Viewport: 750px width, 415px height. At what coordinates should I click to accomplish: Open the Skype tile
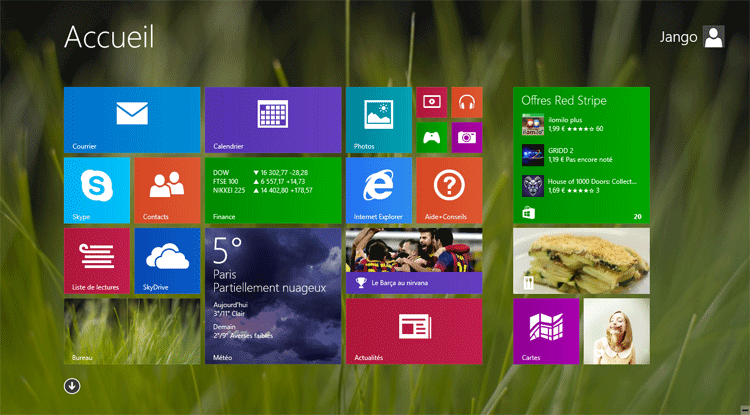pyautogui.click(x=96, y=189)
